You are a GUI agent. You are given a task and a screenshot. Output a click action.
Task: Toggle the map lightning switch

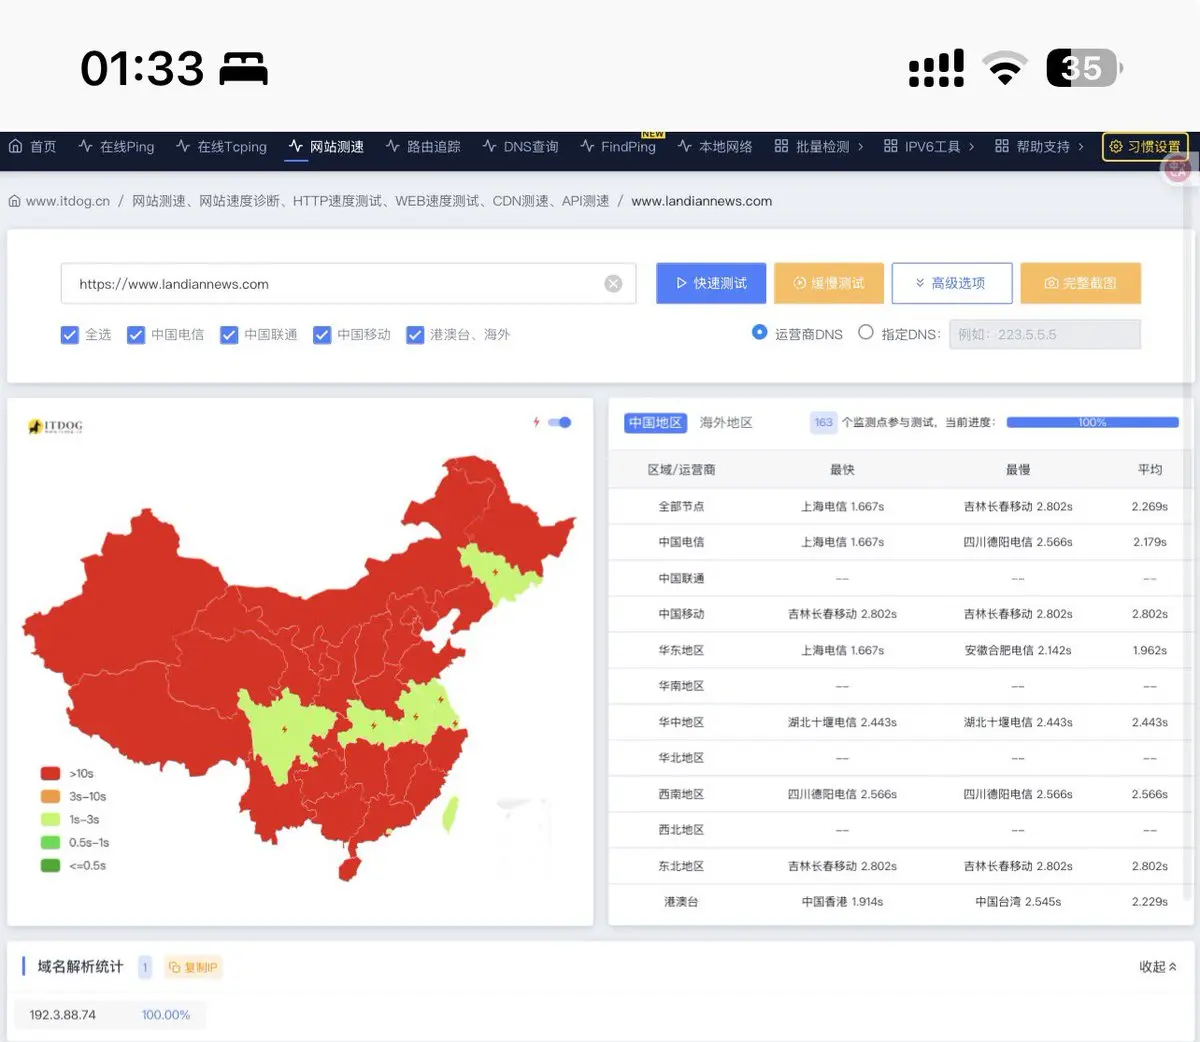pyautogui.click(x=560, y=422)
